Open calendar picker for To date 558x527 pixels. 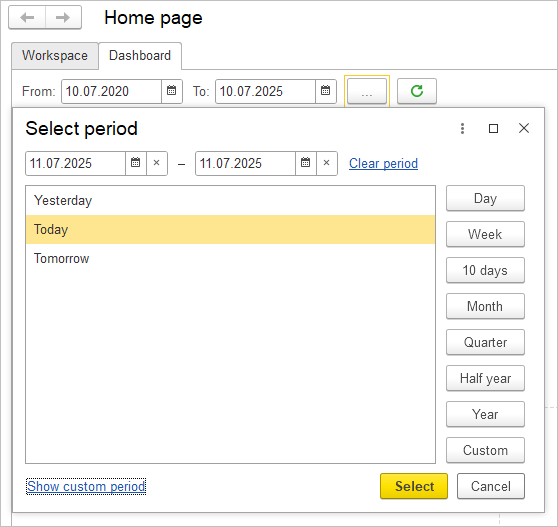point(326,91)
